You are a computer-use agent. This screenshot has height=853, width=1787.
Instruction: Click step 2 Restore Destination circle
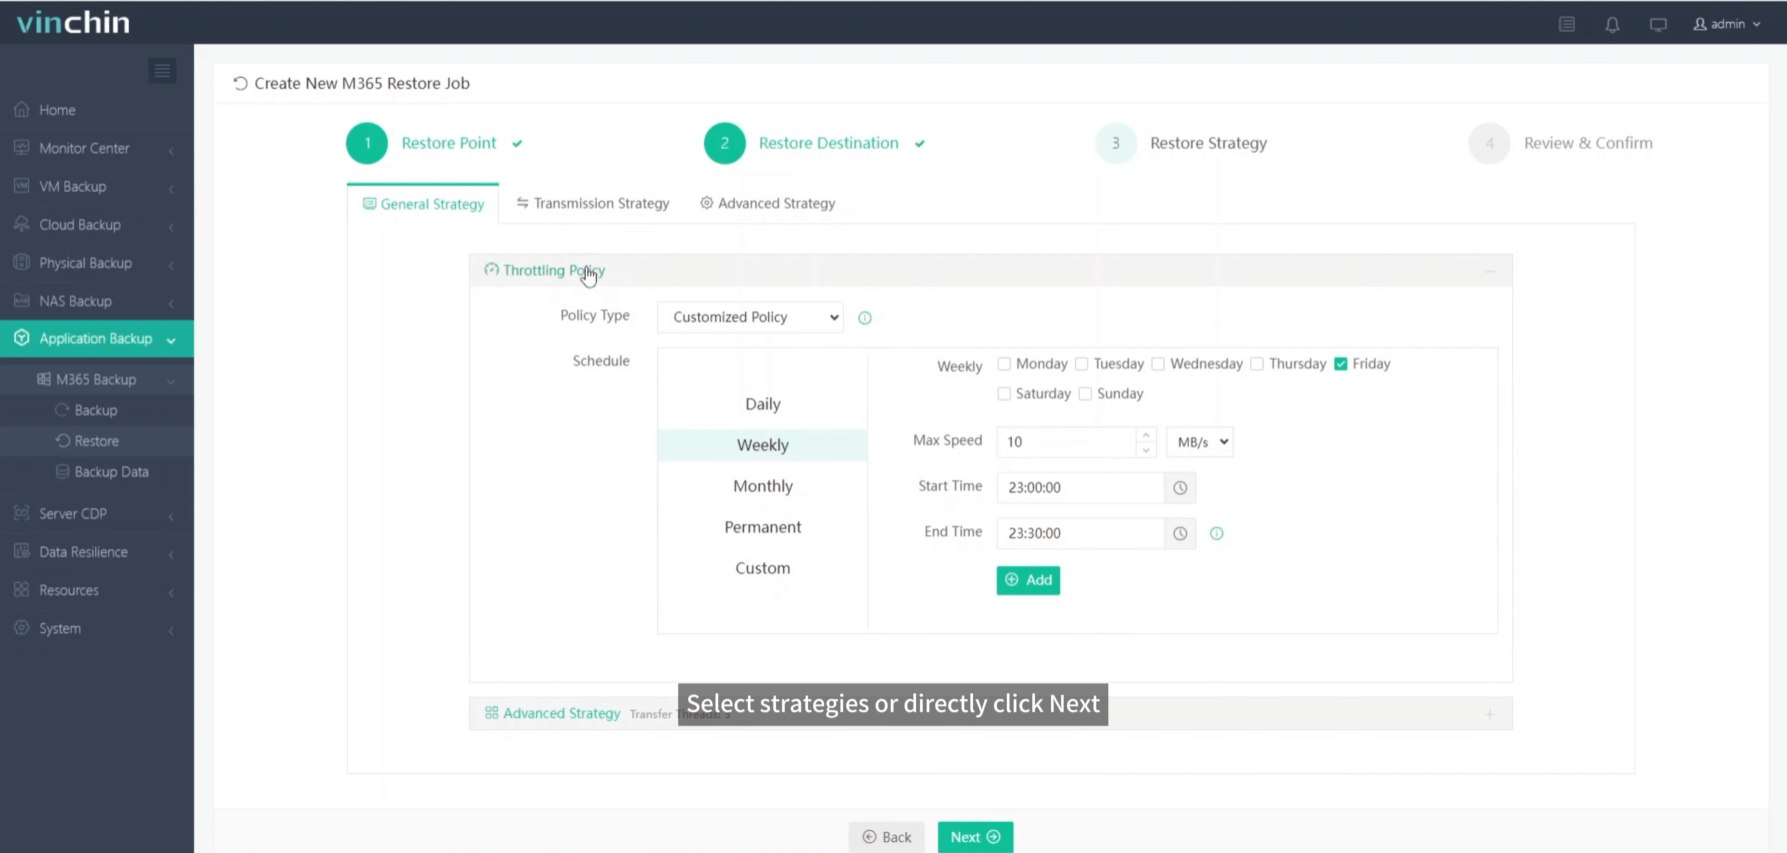[724, 143]
